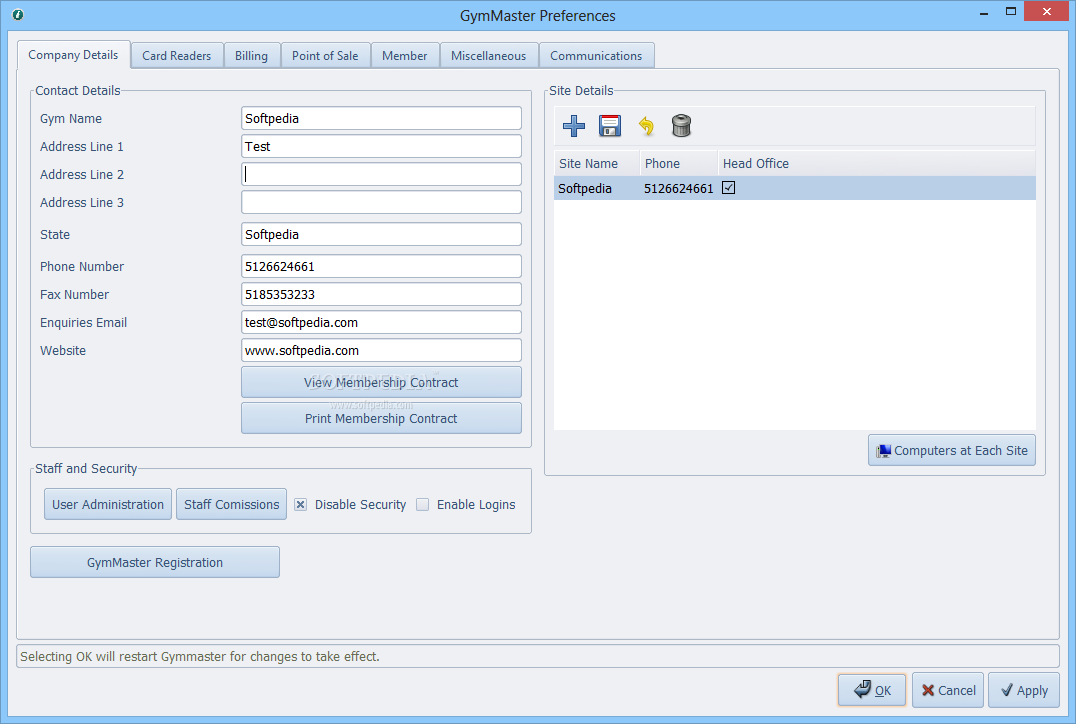Select the Member tab
1076x724 pixels.
pos(405,56)
